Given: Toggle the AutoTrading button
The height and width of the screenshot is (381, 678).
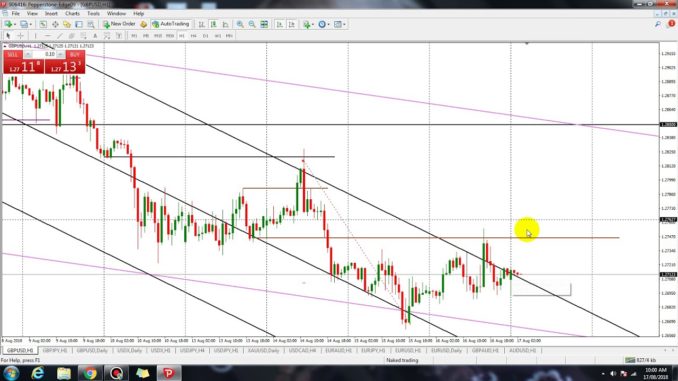Looking at the screenshot, I should [x=171, y=24].
